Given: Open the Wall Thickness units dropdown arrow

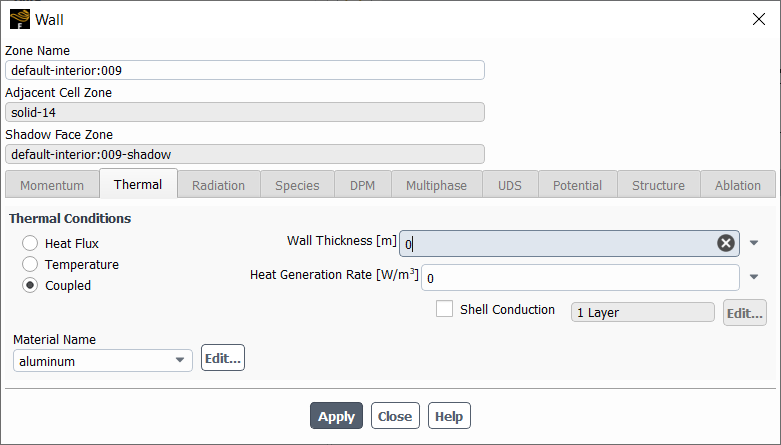Looking at the screenshot, I should [x=754, y=243].
